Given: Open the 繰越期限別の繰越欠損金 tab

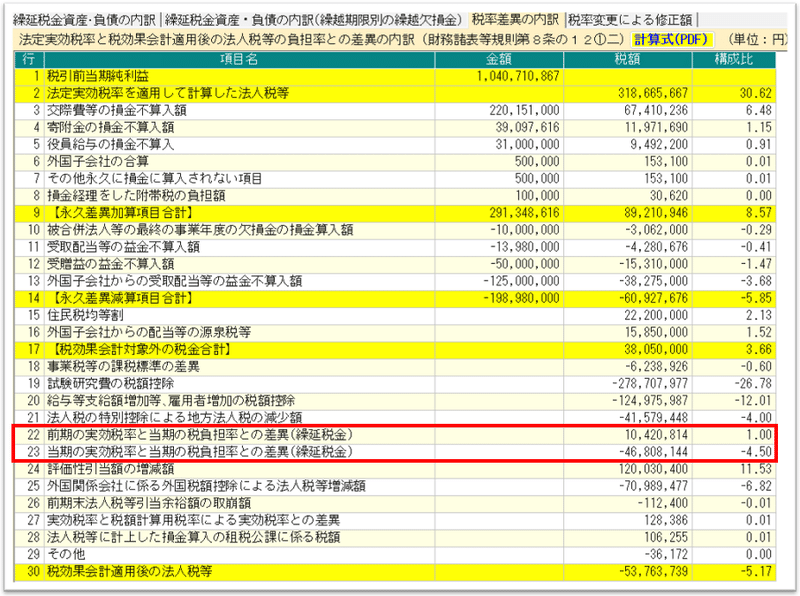Looking at the screenshot, I should (x=313, y=20).
